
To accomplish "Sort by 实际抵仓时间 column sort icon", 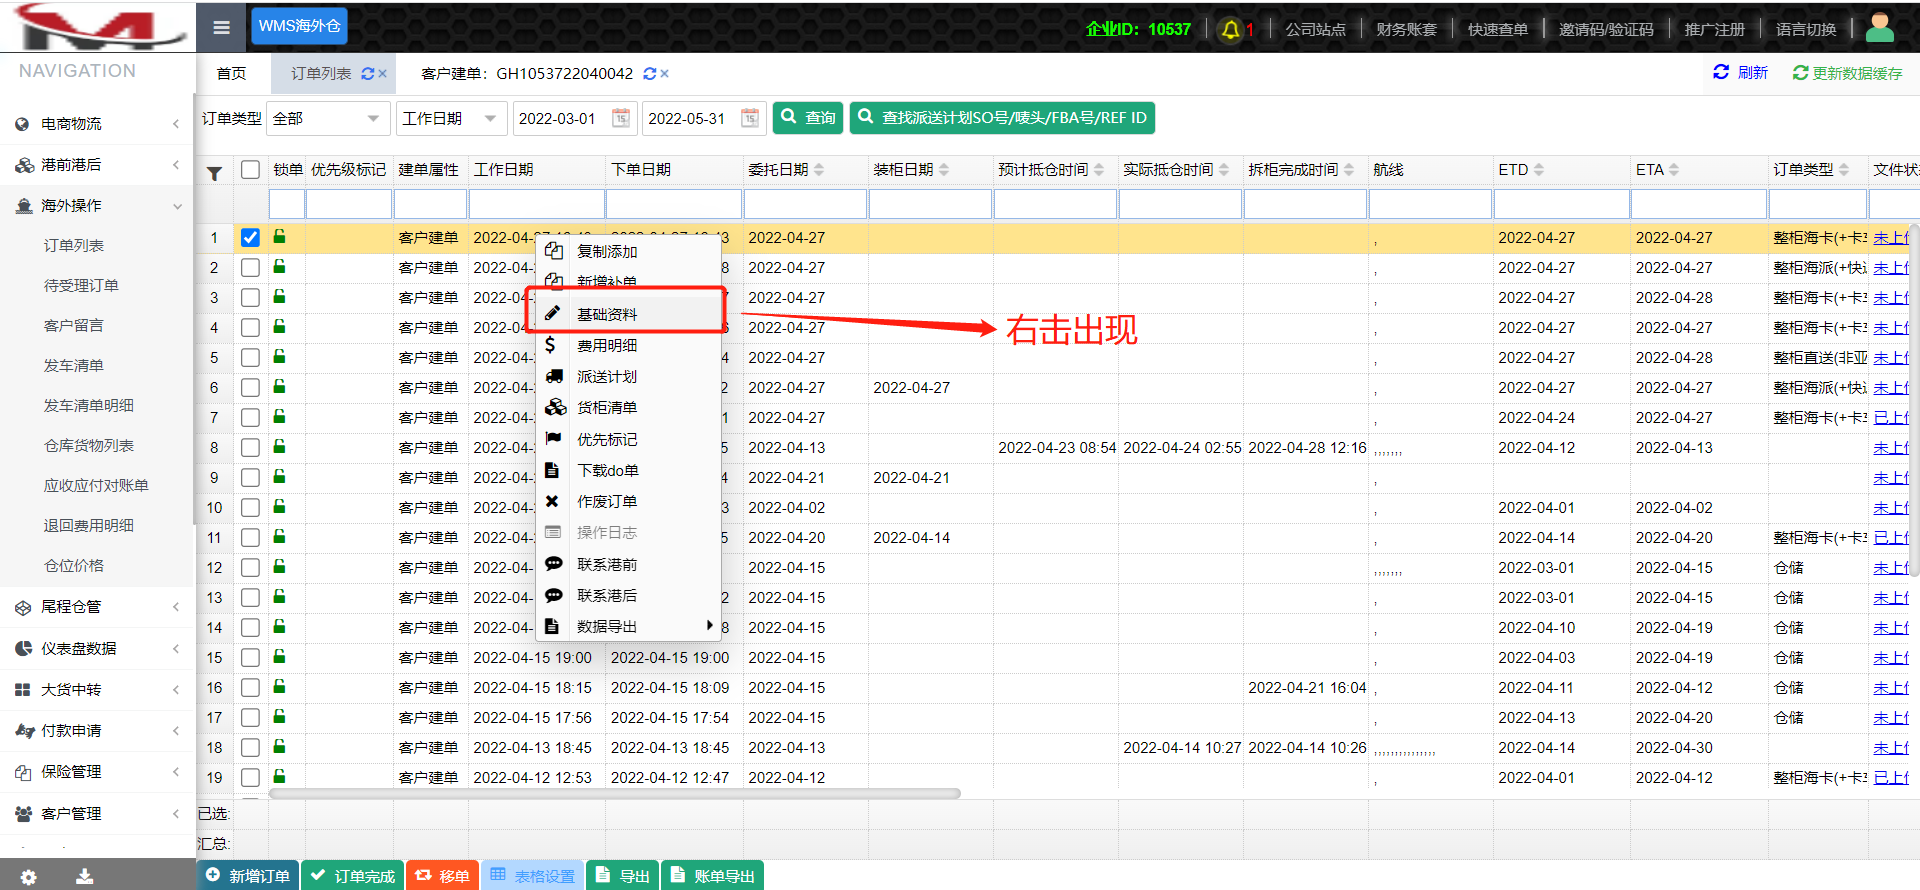I will click(1224, 170).
